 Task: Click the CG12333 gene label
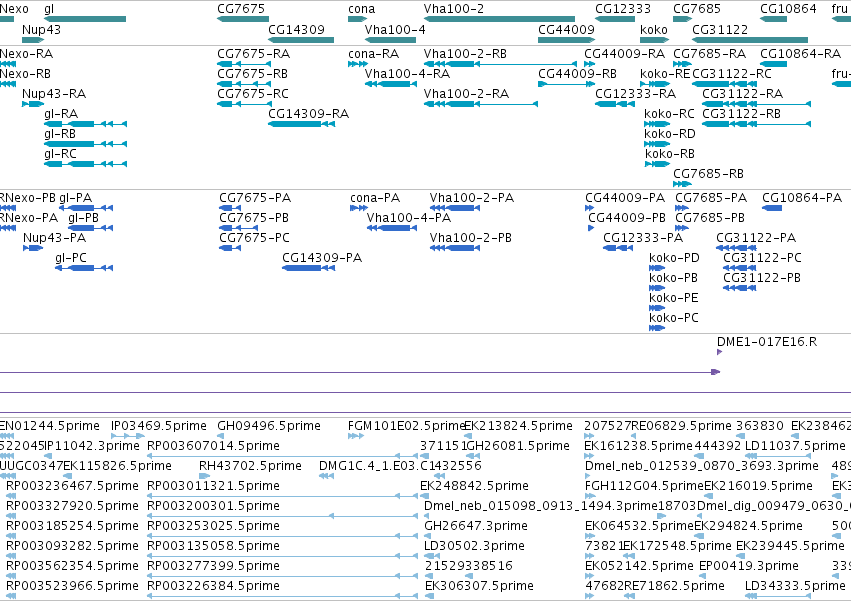[x=623, y=9]
